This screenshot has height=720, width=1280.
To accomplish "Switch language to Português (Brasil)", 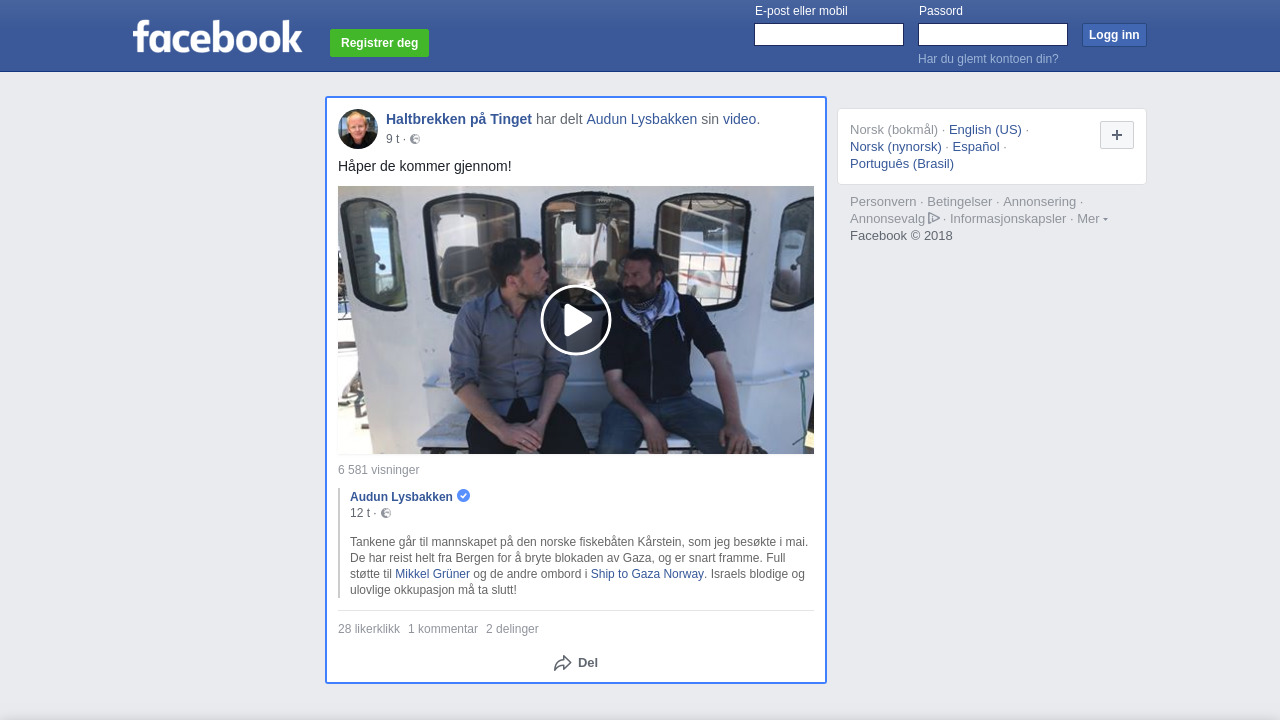I will click(x=902, y=164).
